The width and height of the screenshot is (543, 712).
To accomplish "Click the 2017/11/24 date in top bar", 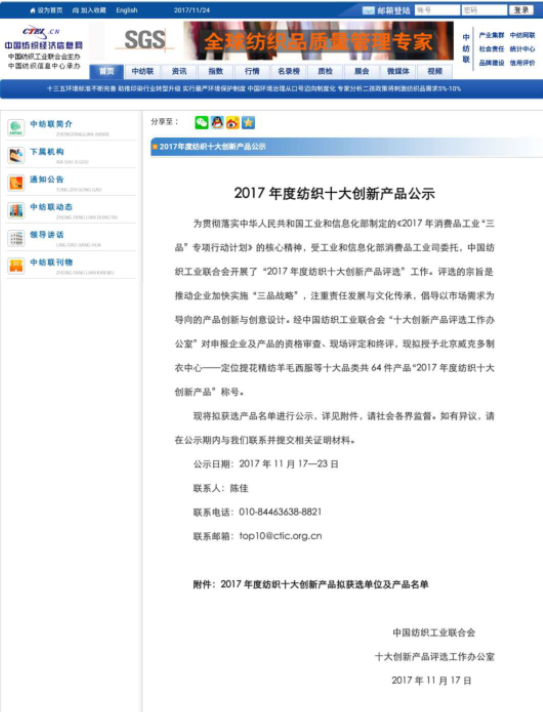I will tap(192, 10).
